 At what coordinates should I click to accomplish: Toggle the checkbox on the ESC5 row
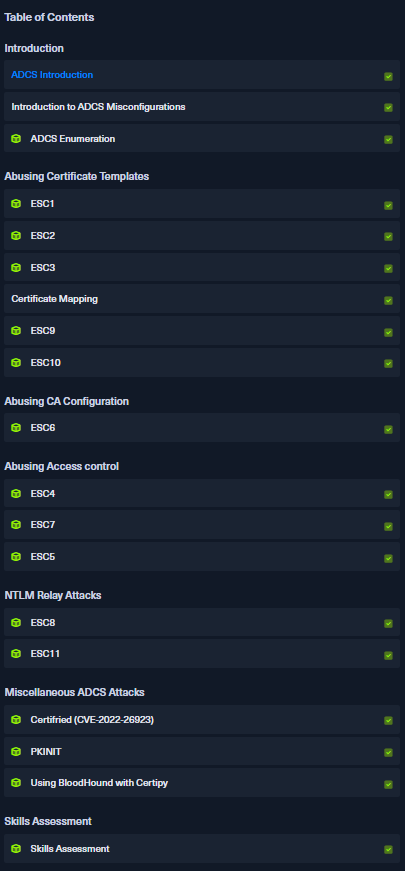(x=388, y=558)
